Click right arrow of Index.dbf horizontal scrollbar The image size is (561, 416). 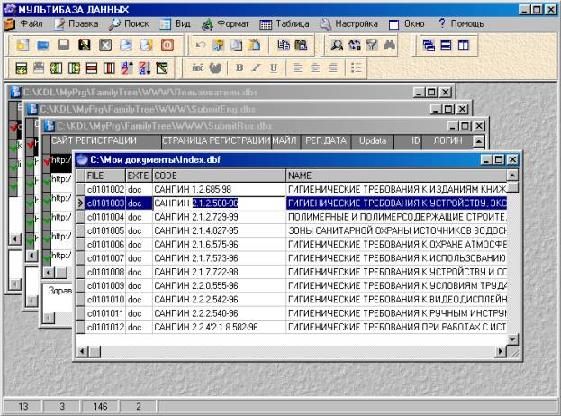500,352
